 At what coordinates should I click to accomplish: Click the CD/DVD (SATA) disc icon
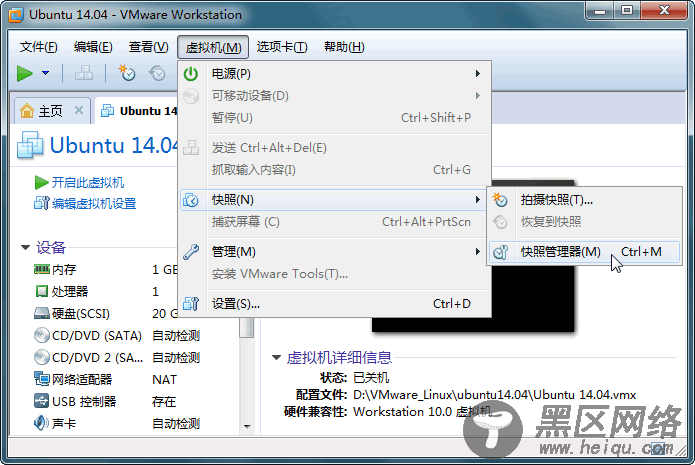pyautogui.click(x=42, y=335)
